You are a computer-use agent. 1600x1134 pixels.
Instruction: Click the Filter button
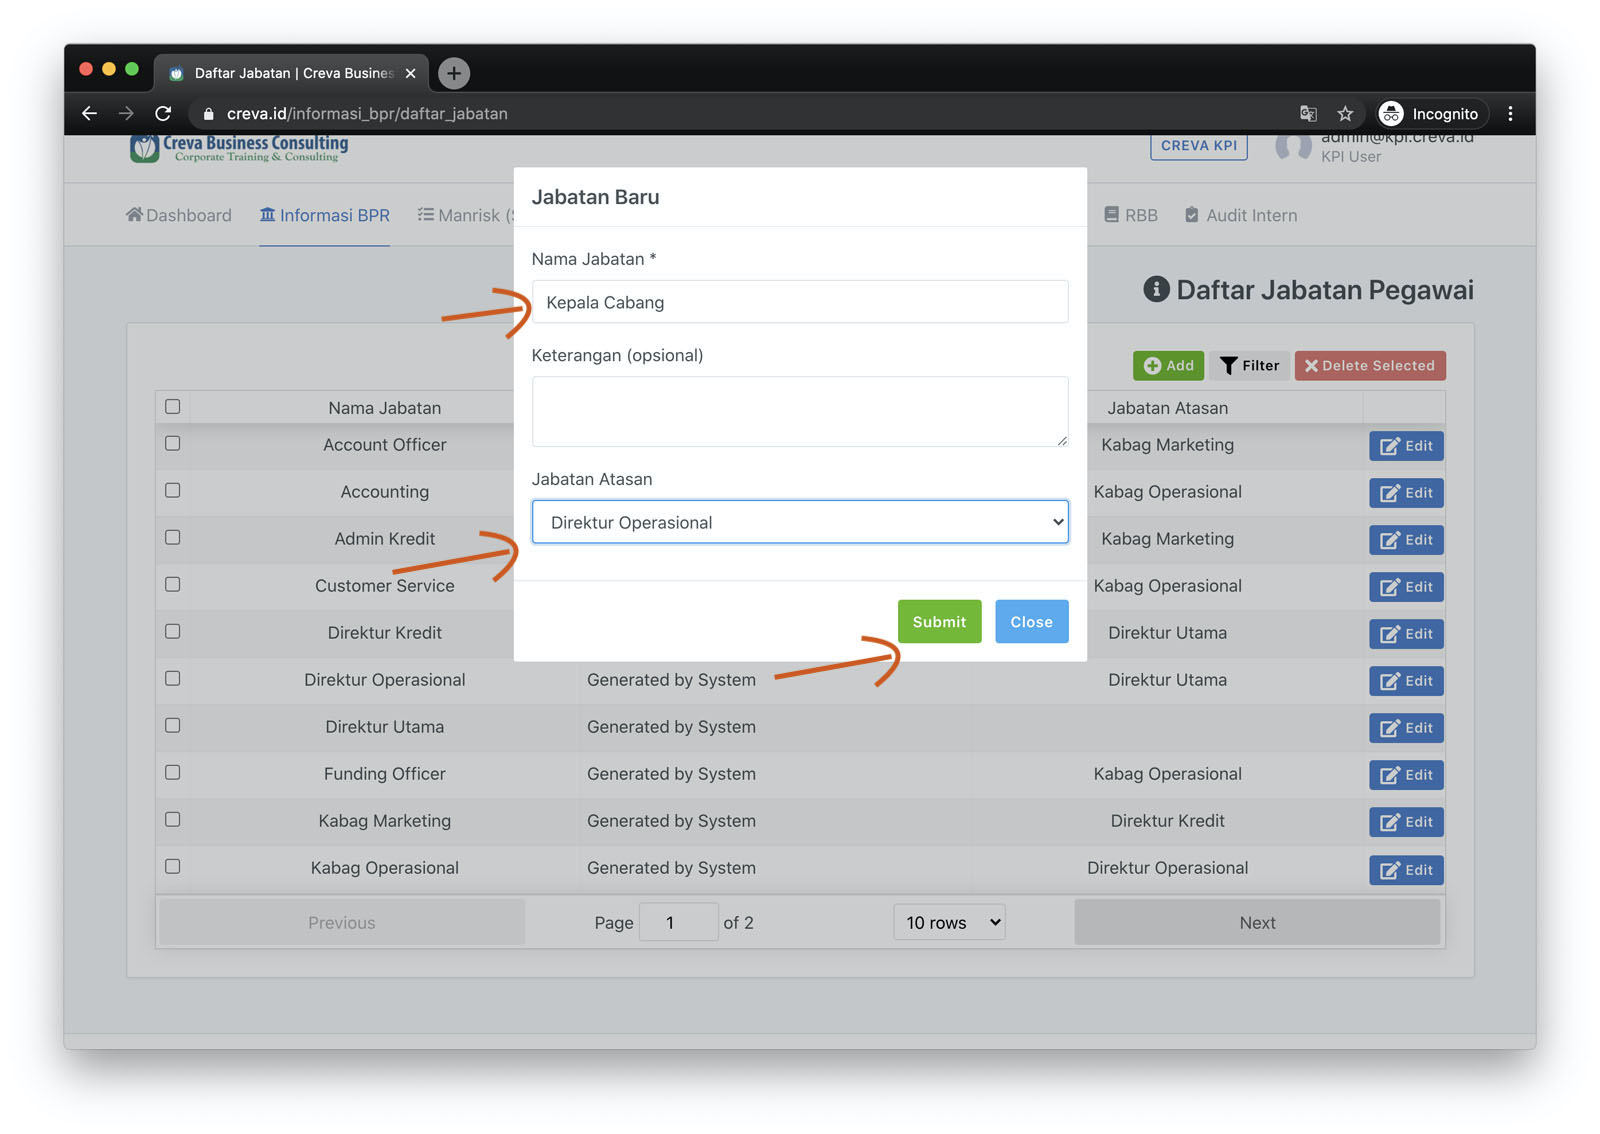pos(1249,366)
